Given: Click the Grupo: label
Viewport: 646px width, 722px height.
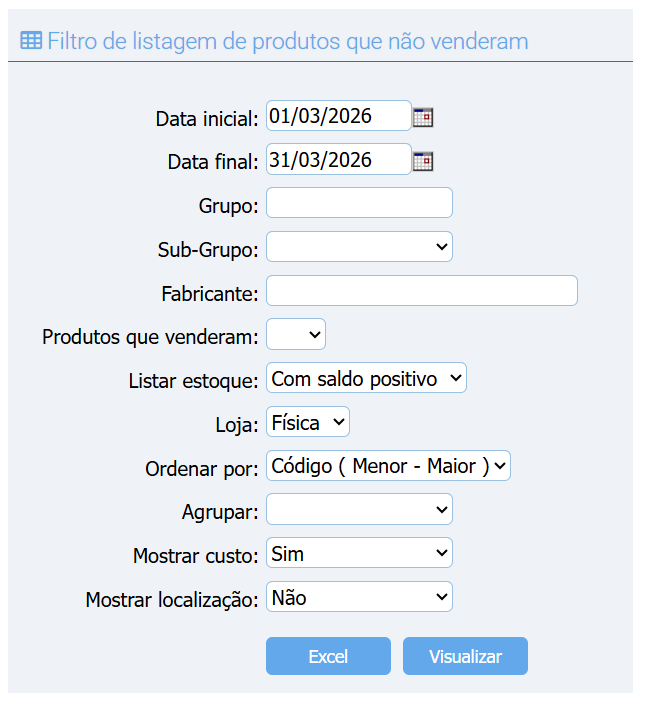Looking at the screenshot, I should point(229,206).
